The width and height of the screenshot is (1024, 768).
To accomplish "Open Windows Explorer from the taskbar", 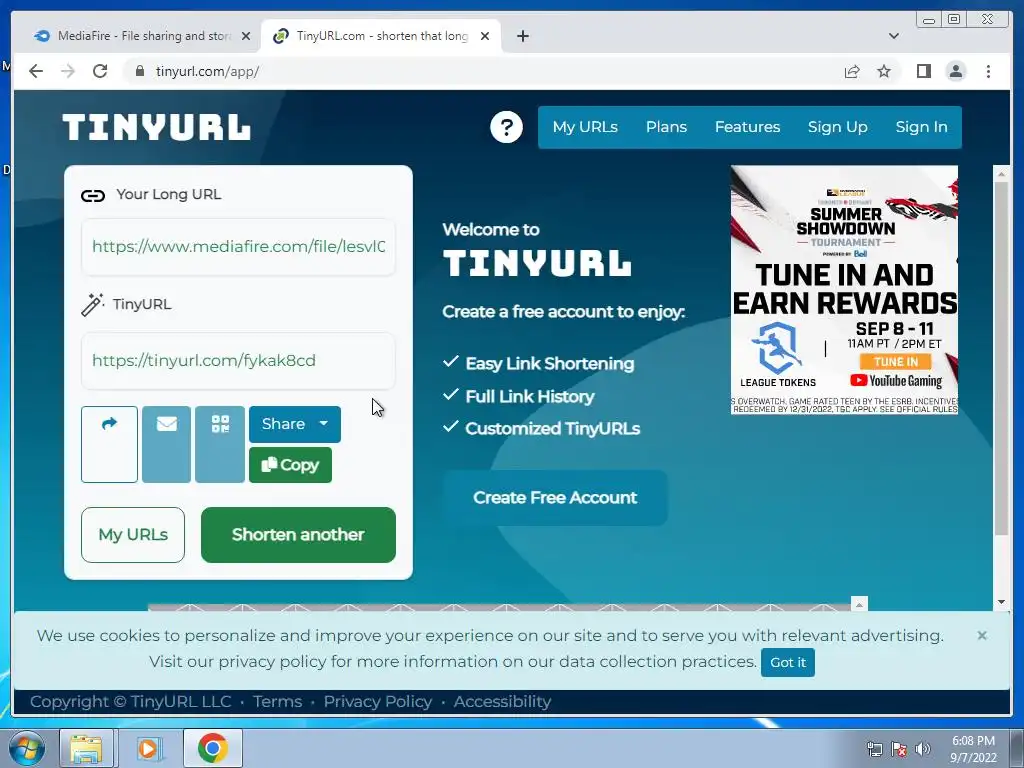I will tap(86, 748).
